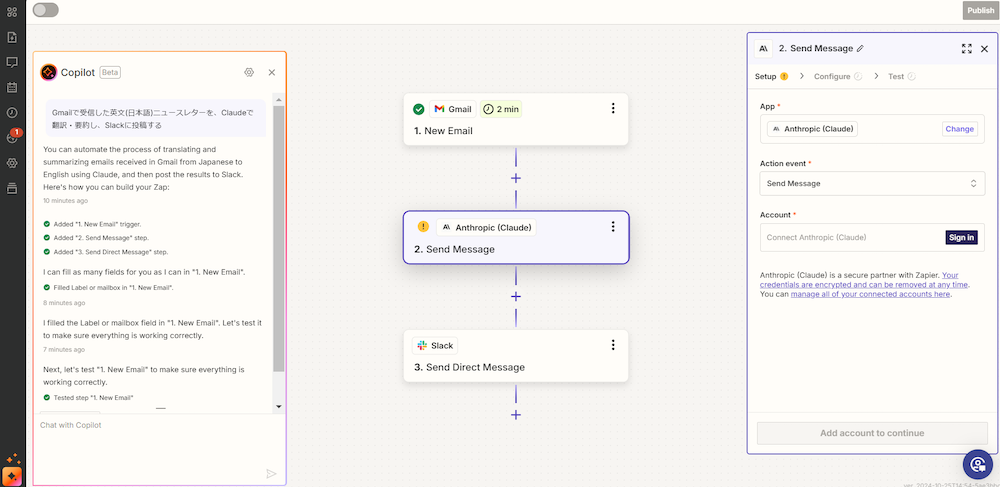1000x487 pixels.
Task: Open the chat bubble icon in left sidebar
Action: pyautogui.click(x=11, y=62)
